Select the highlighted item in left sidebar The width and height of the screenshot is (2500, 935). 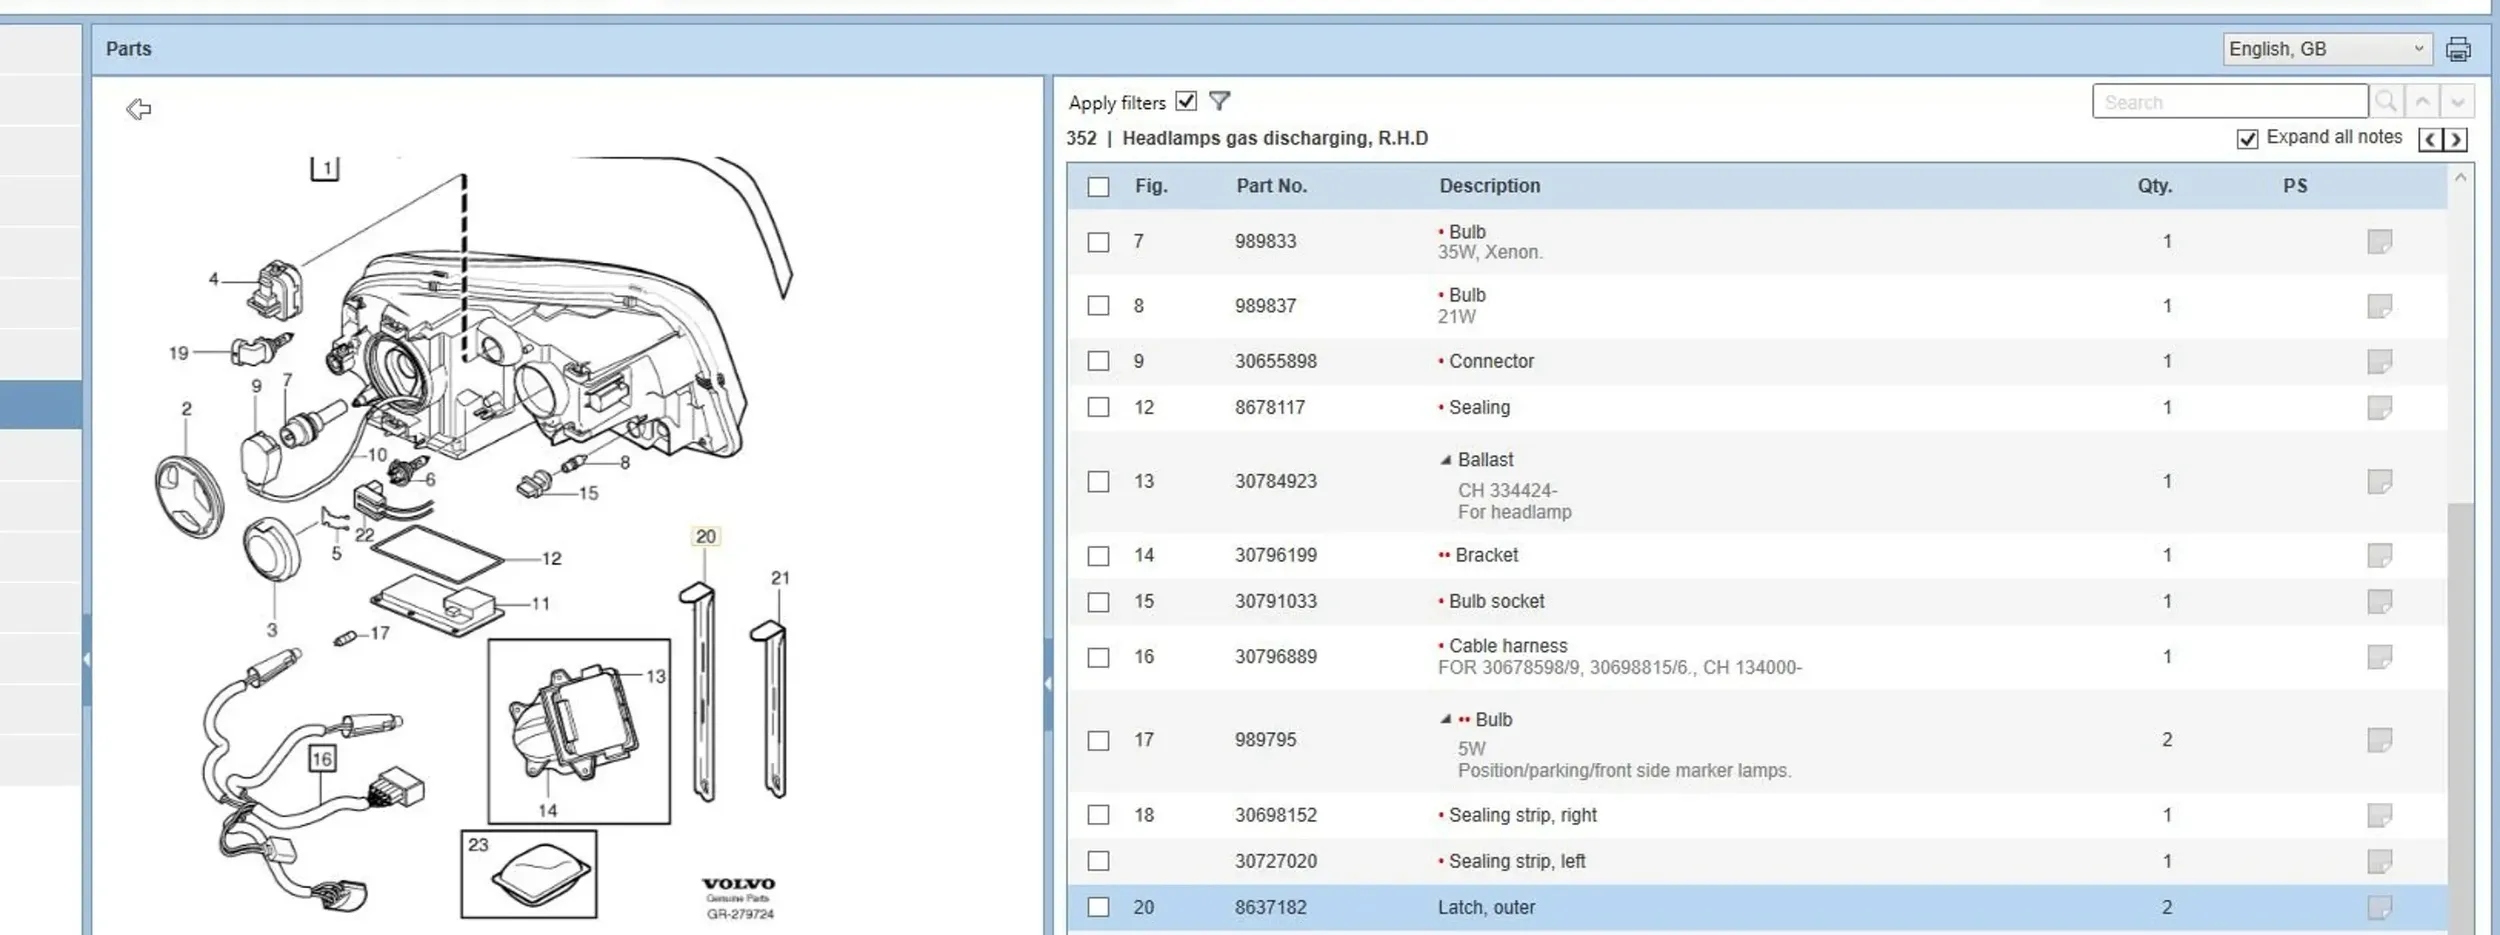pos(41,405)
